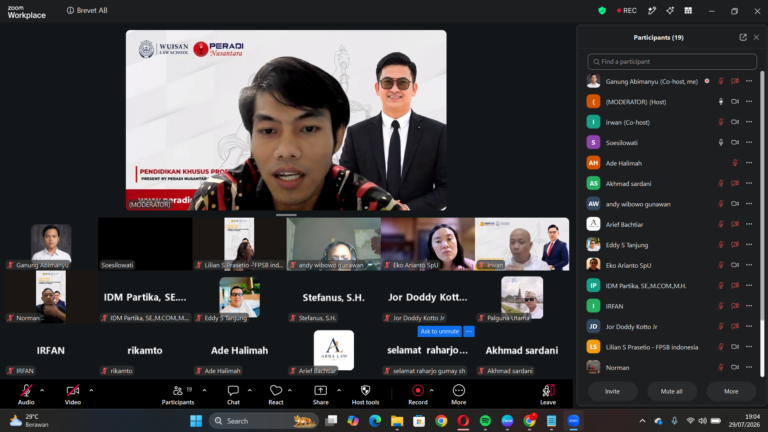Toggle Ade Halimah mute icon
Screen dimensions: 768x432
[x=735, y=163]
